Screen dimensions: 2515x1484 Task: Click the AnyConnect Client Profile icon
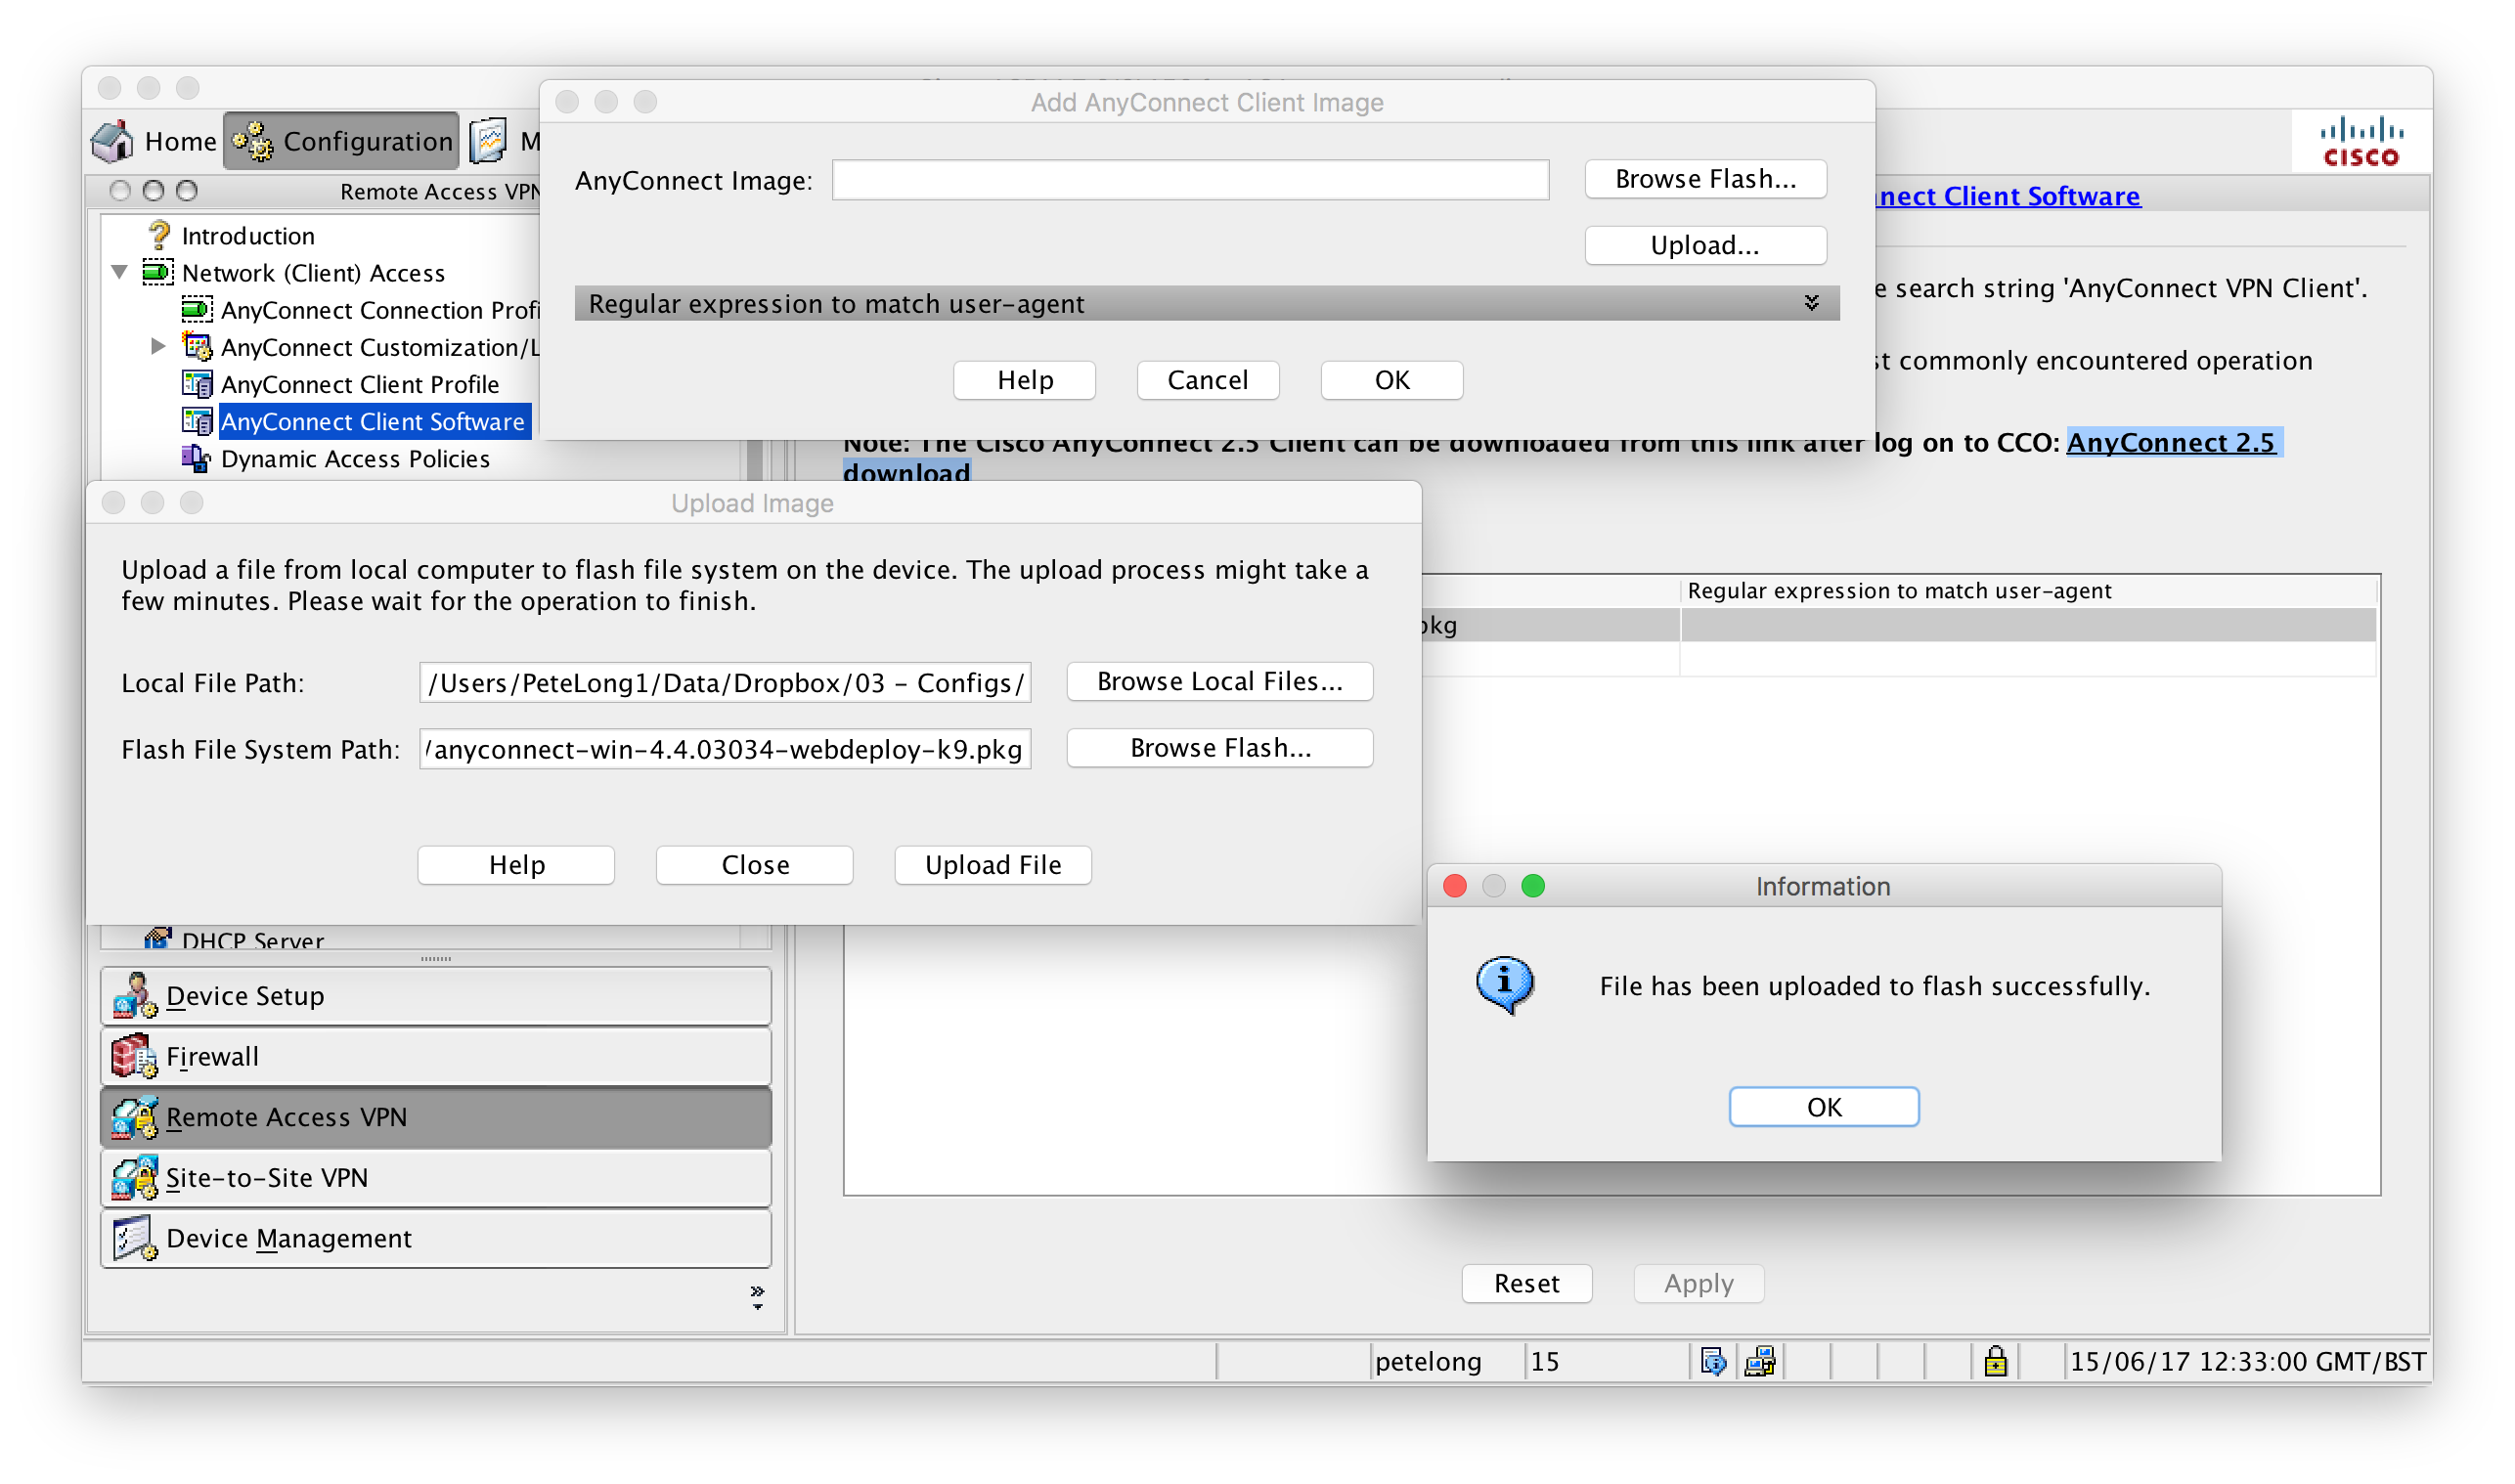tap(197, 384)
